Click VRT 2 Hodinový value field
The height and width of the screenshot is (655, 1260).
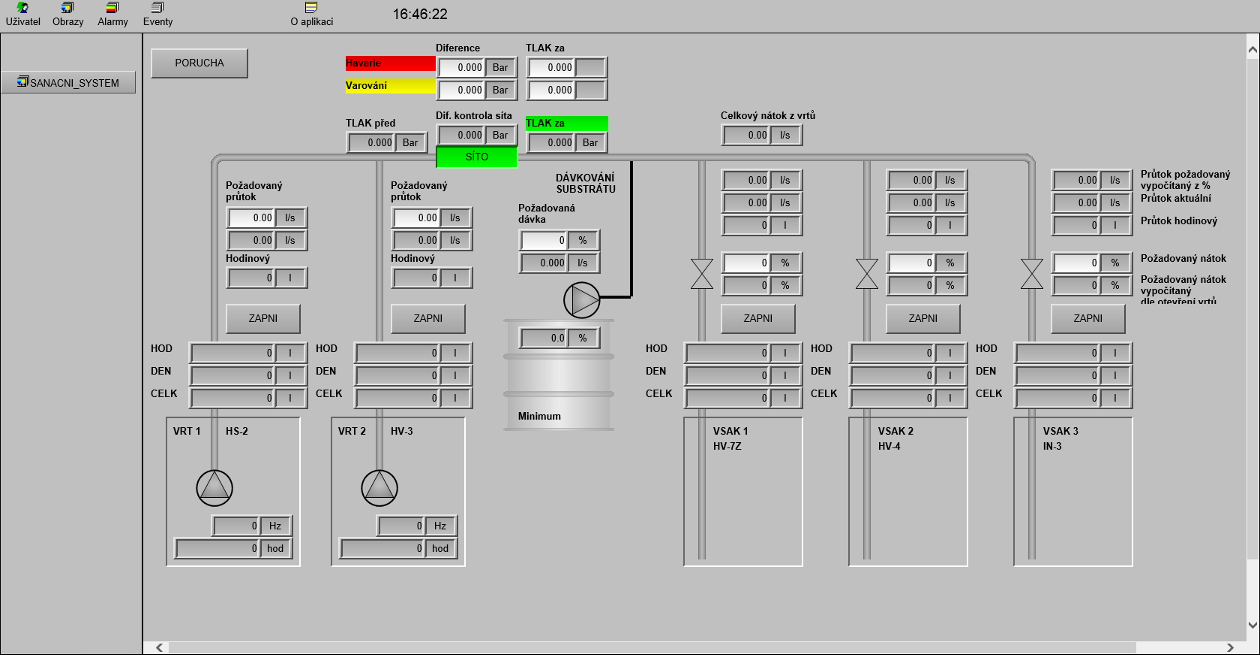point(416,278)
